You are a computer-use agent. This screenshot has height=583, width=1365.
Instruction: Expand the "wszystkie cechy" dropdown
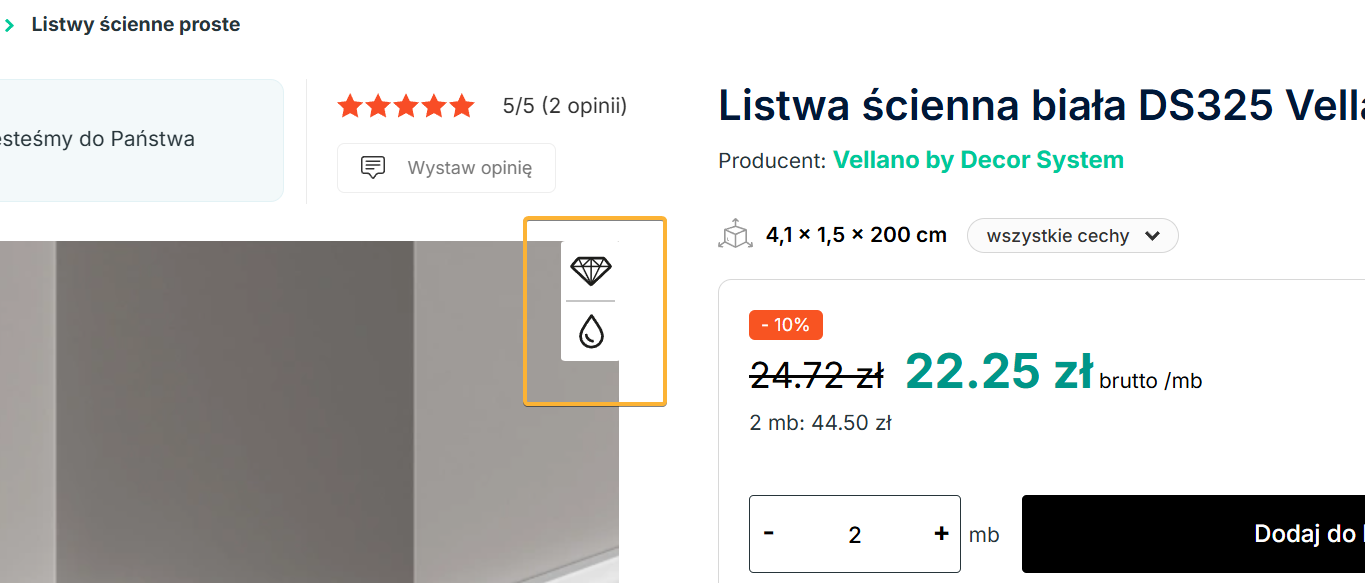click(x=1072, y=236)
